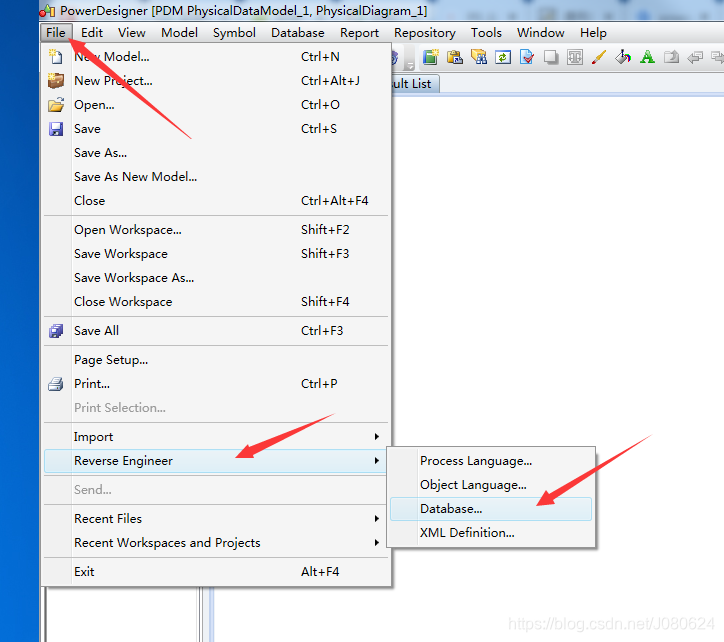
Task: Select Close in the File menu
Action: point(216,201)
